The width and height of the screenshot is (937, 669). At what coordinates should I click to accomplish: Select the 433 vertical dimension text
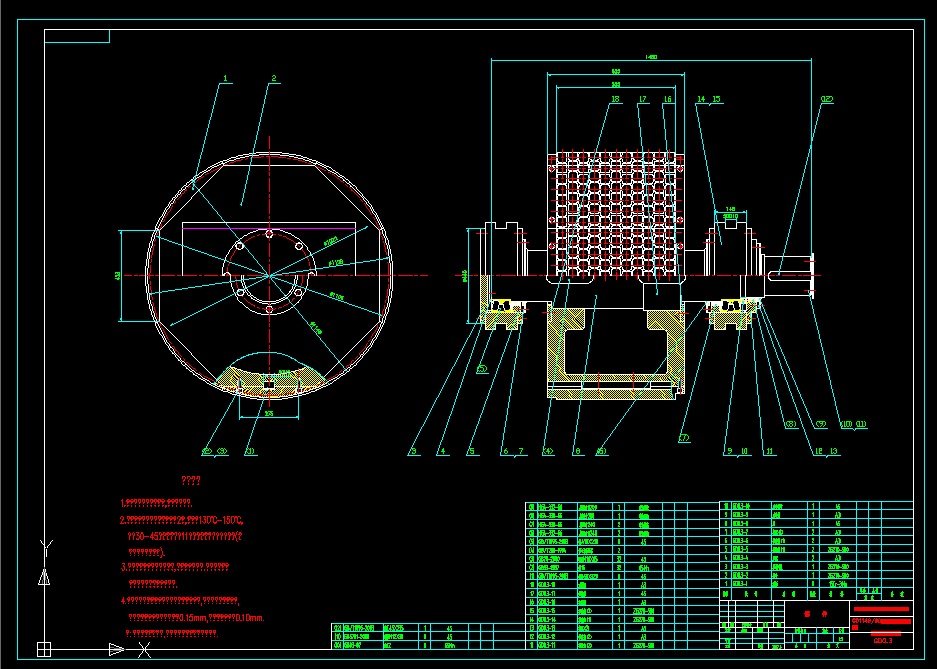pos(117,275)
